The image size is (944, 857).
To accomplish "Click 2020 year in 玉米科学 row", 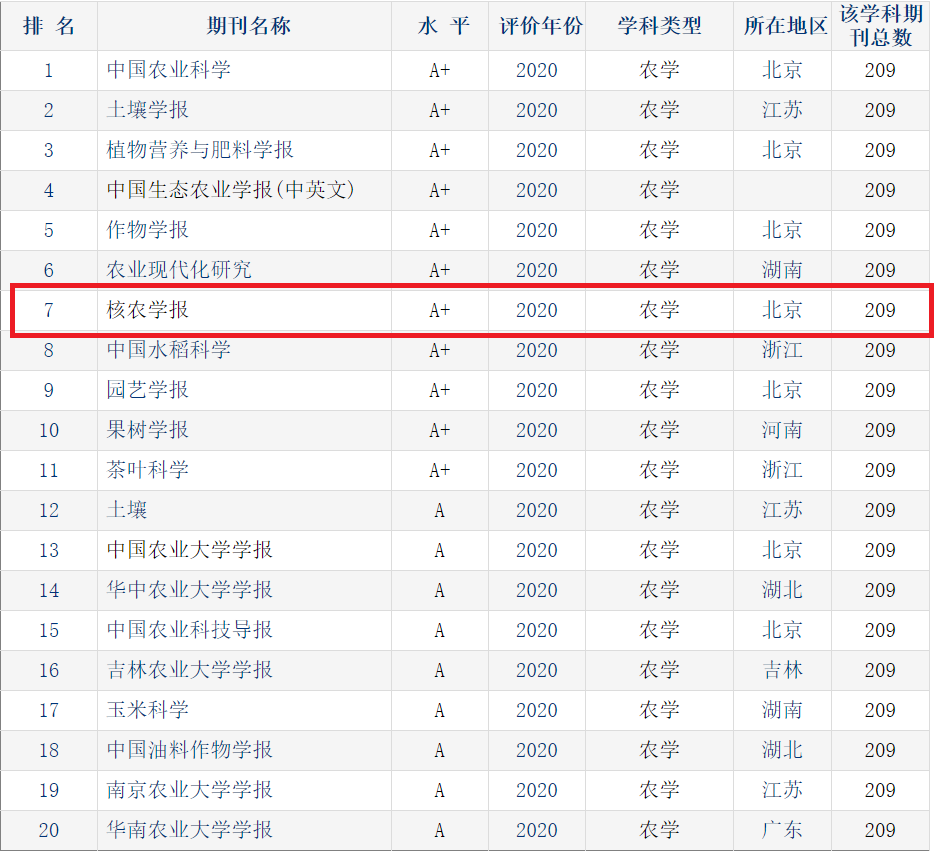I will (x=536, y=711).
